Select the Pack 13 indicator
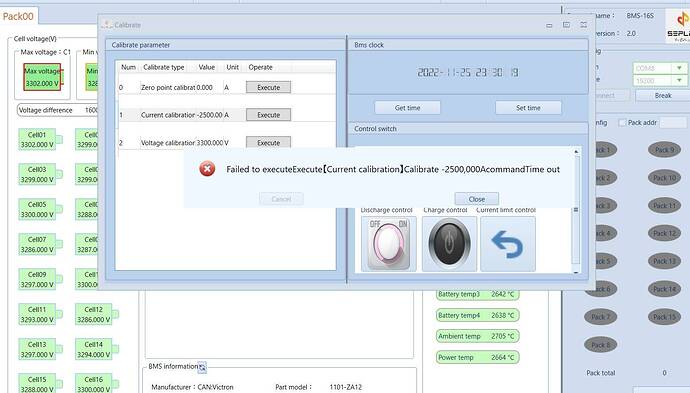 [664, 261]
